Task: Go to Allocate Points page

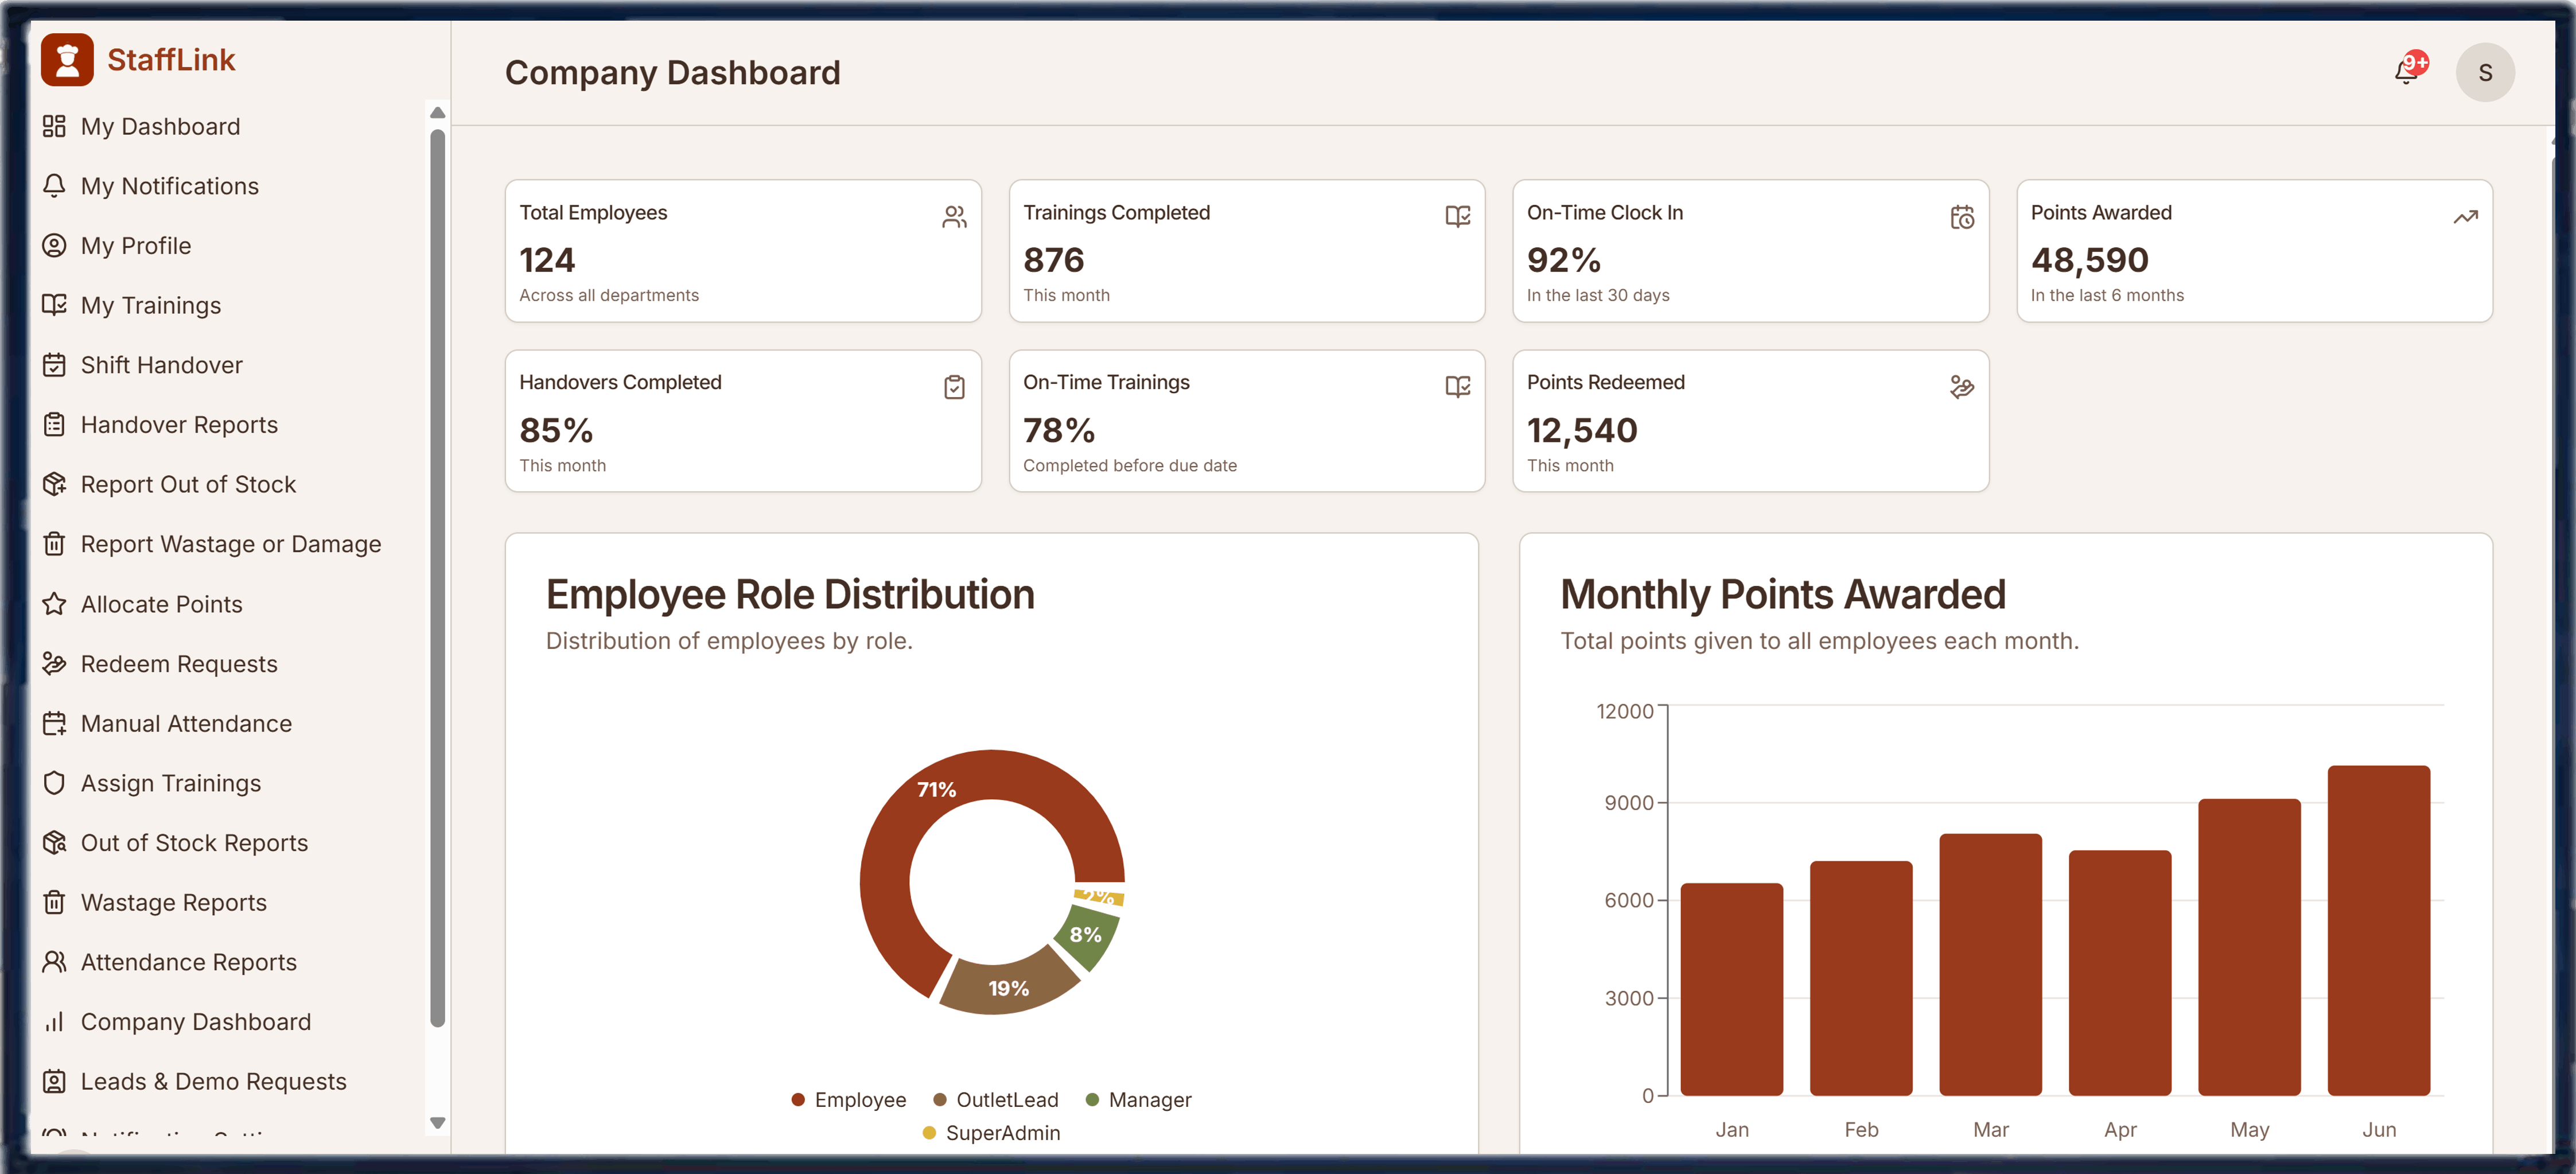Action: tap(161, 604)
